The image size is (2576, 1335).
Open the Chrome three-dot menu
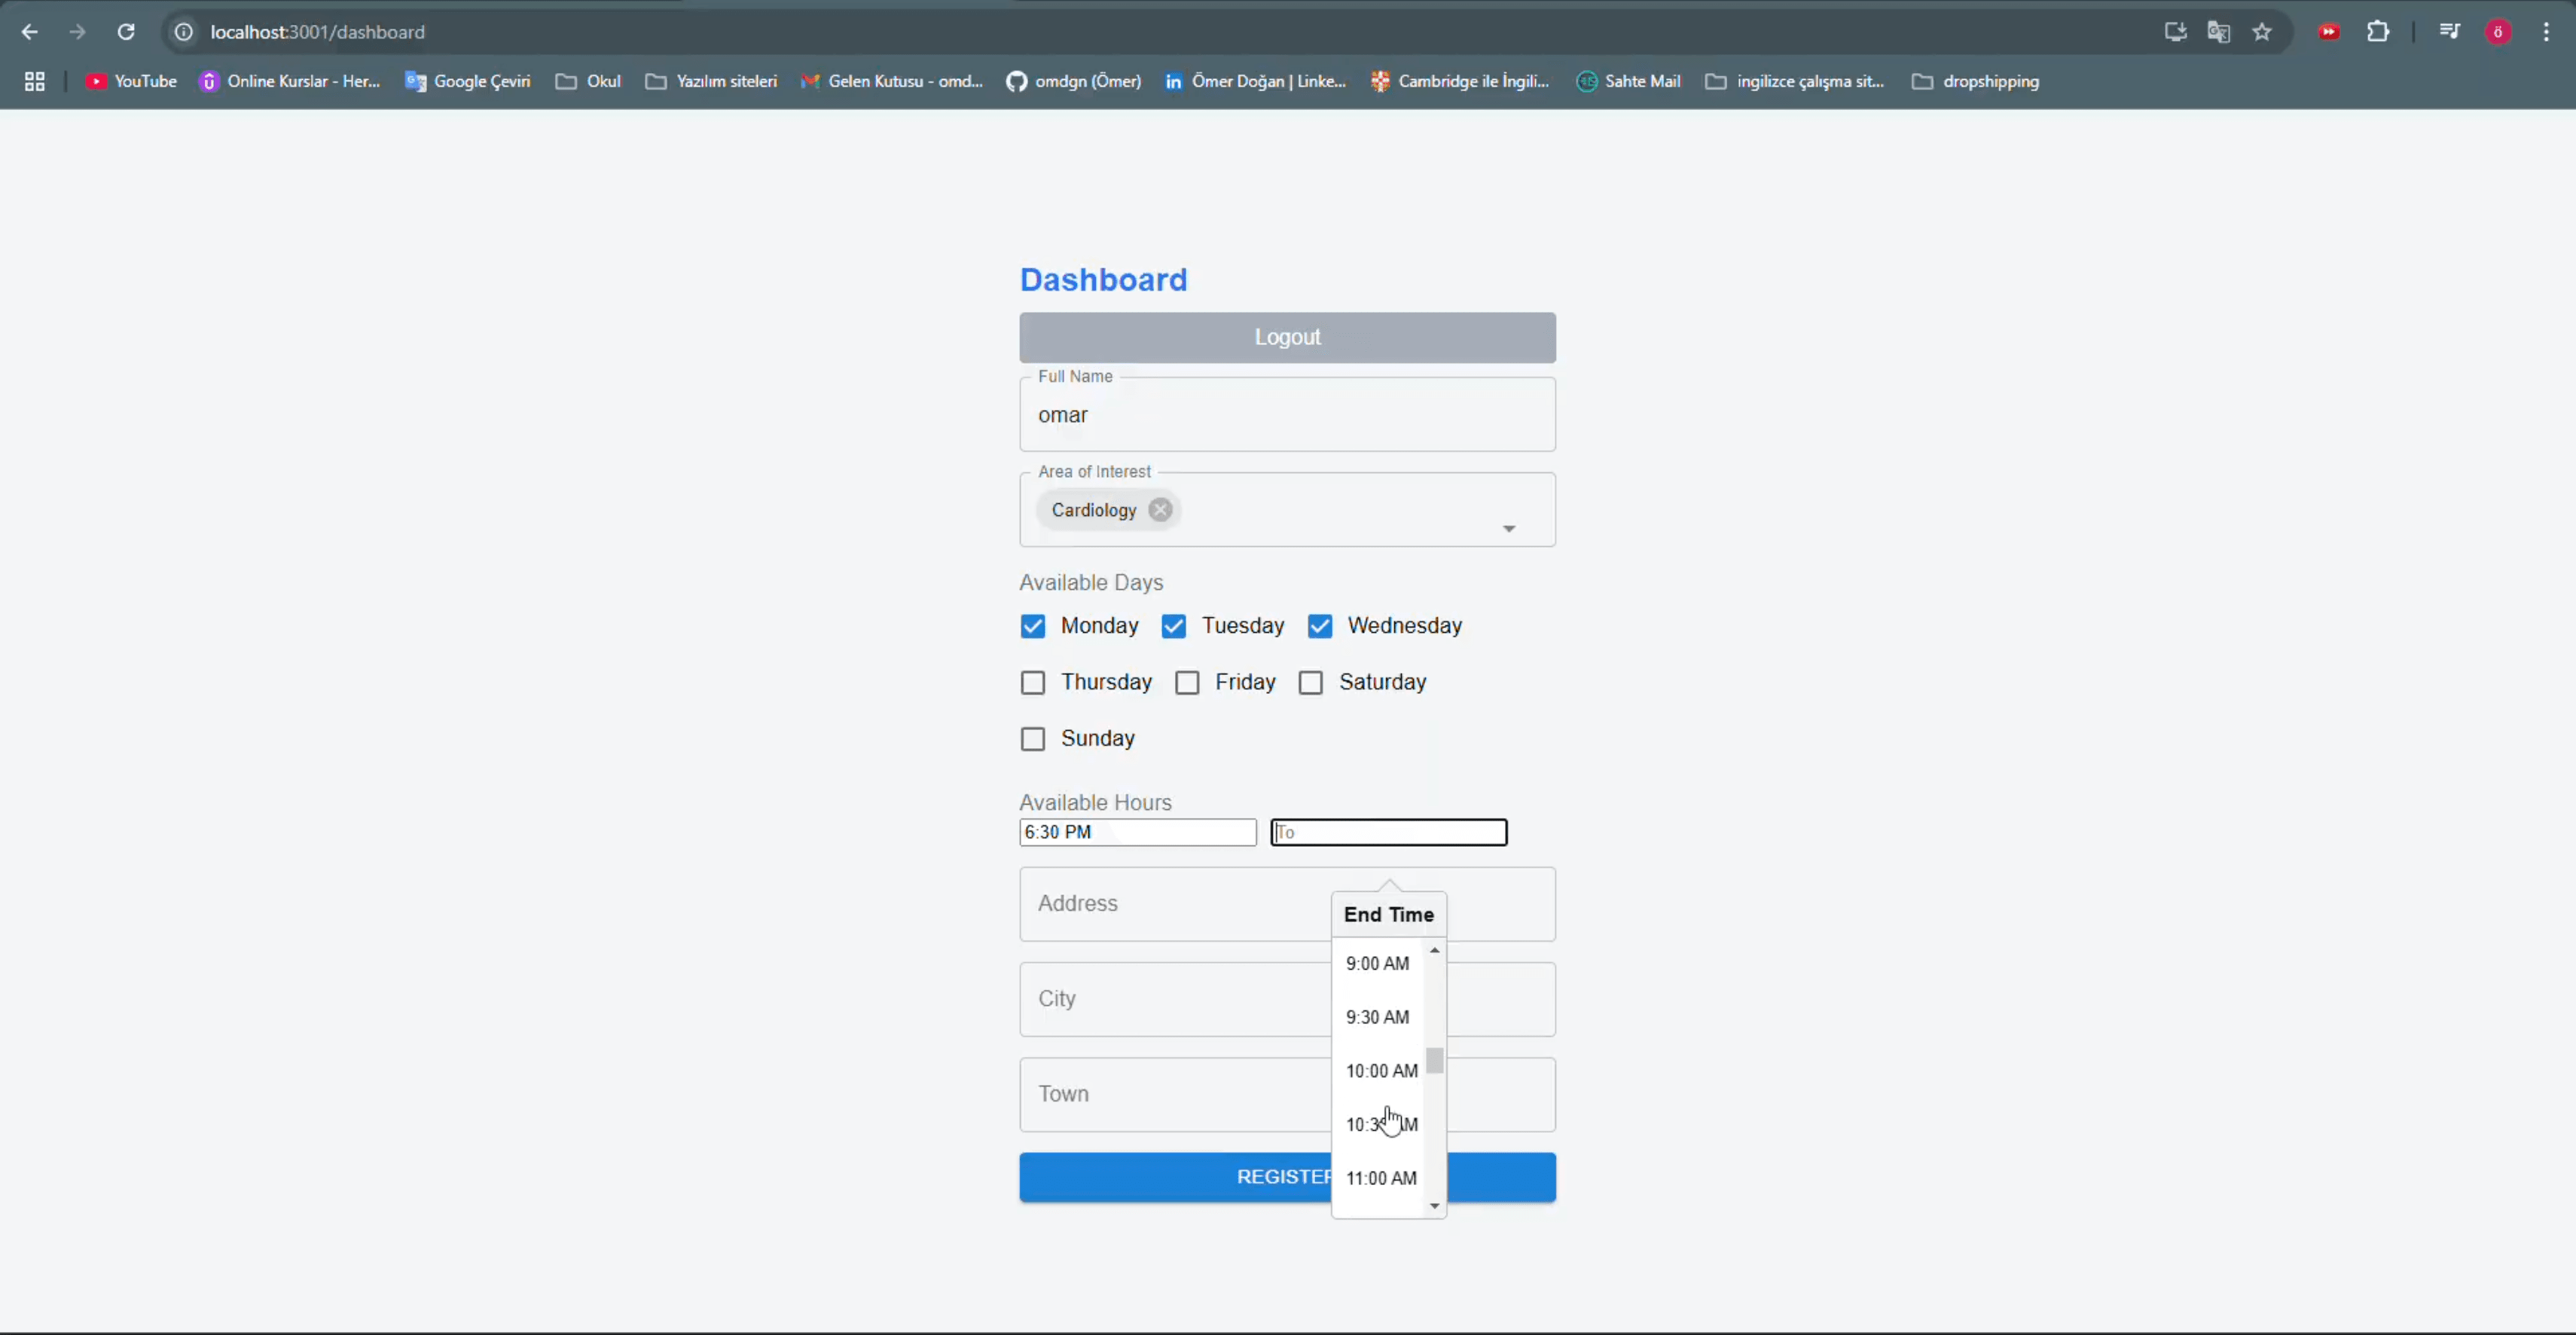click(2546, 32)
